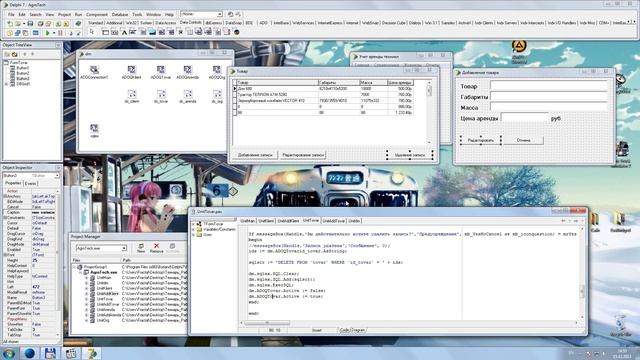Click the Open file toolbar icon
The image size is (640, 360).
pyautogui.click(x=18, y=24)
